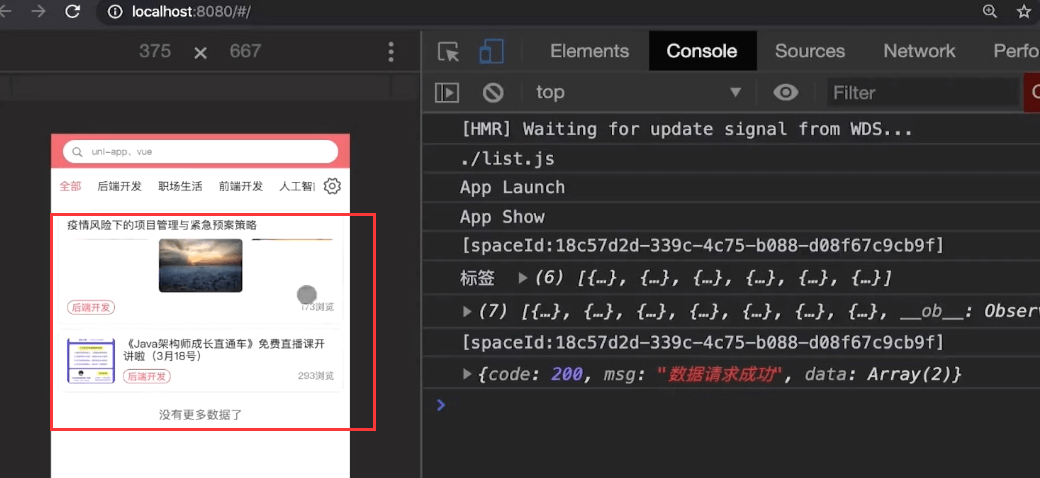Click 后端开发 tag on the first article
Screen dimensions: 1040x478
click(x=91, y=307)
